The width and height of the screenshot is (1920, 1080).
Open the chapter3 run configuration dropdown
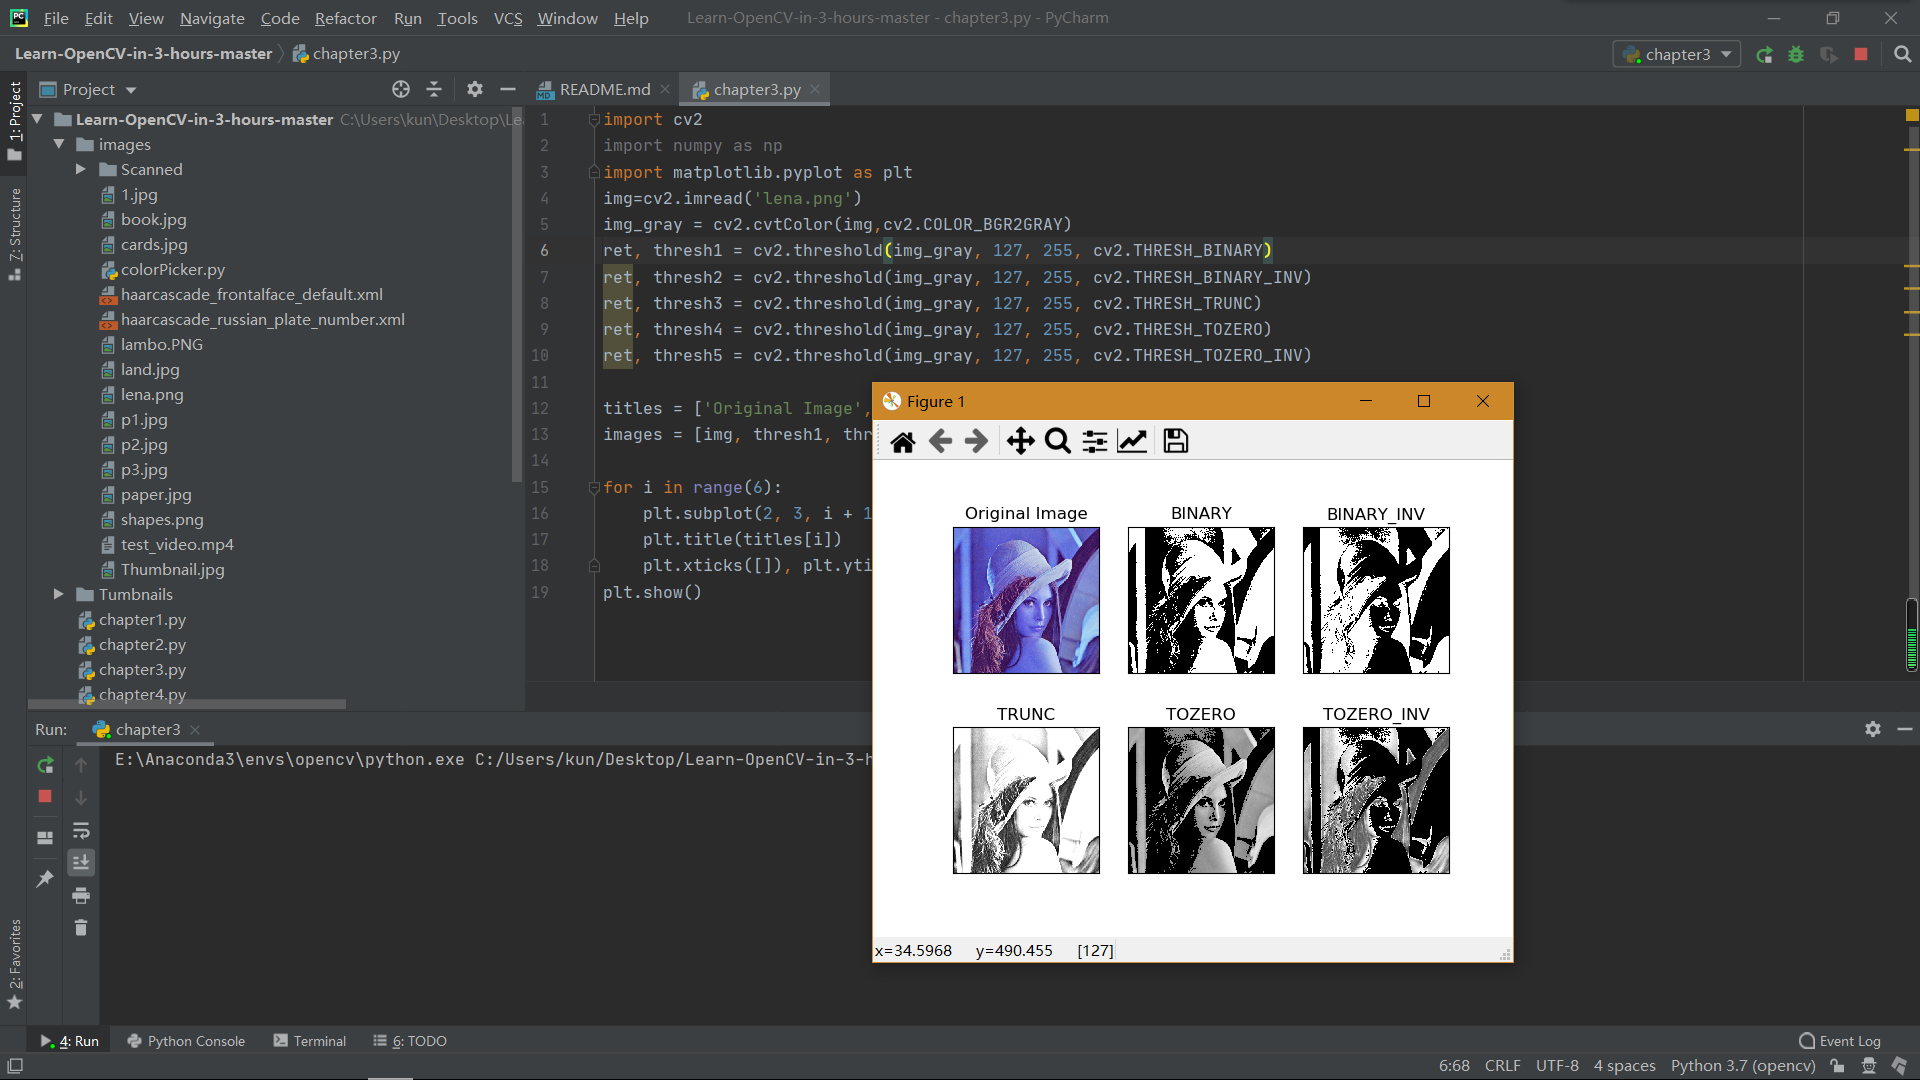click(x=1677, y=54)
